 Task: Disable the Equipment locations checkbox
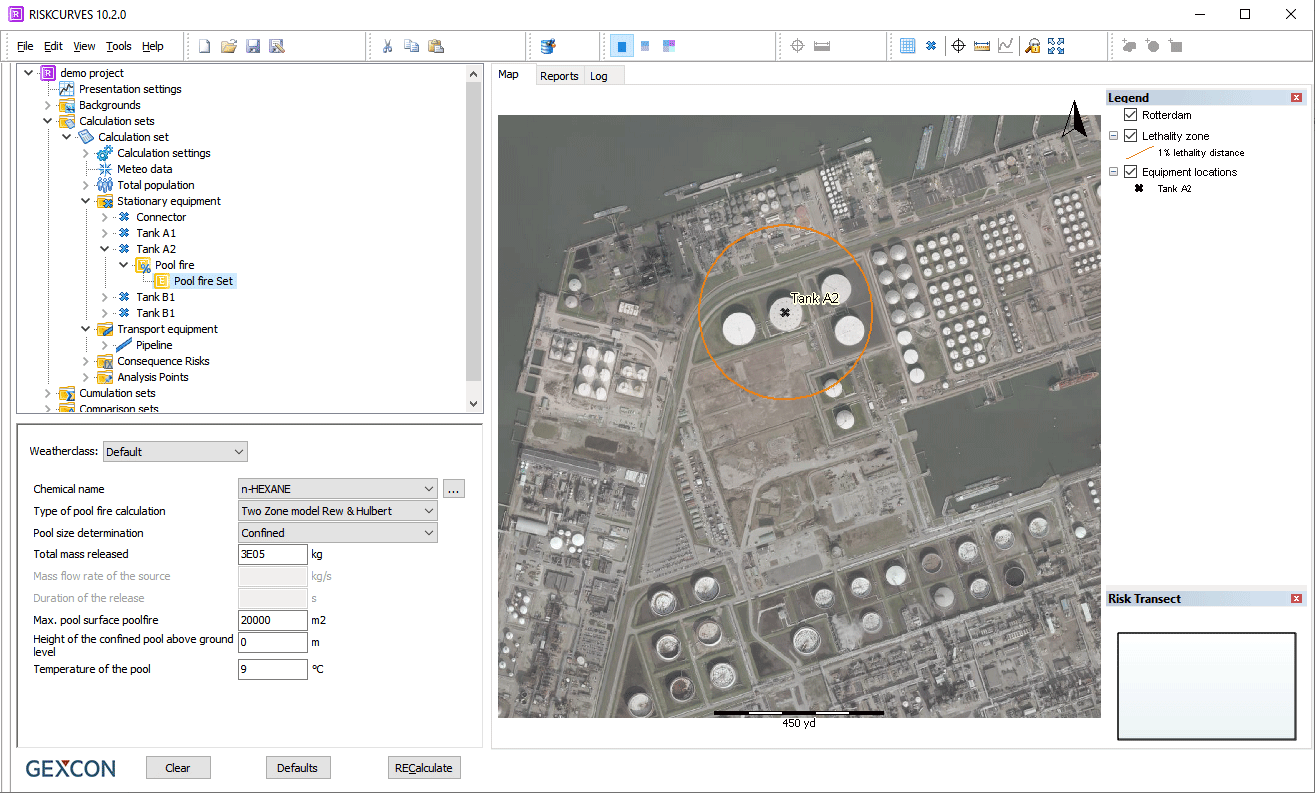tap(1131, 172)
